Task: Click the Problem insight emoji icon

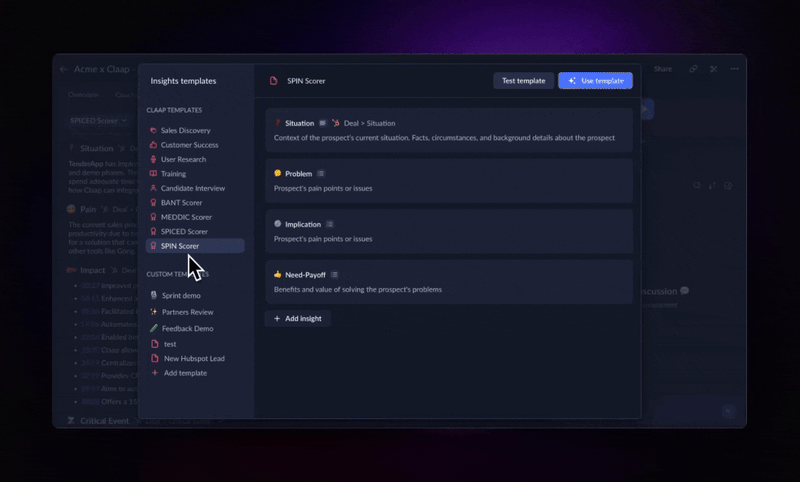Action: pos(278,173)
